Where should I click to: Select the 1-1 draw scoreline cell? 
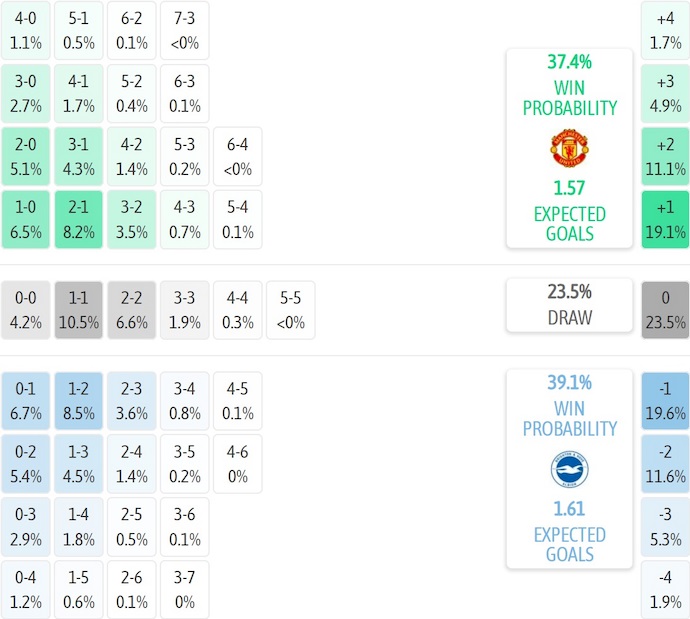tap(79, 310)
